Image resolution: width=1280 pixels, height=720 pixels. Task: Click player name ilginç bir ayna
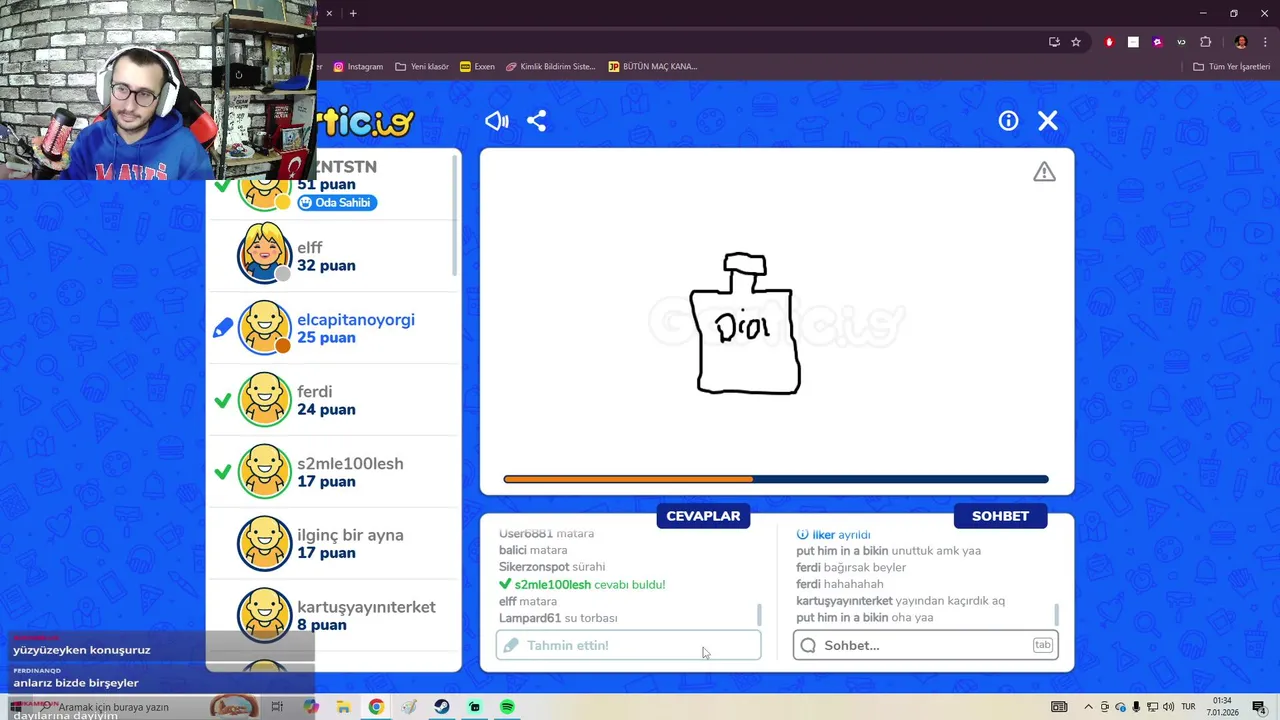click(x=350, y=535)
